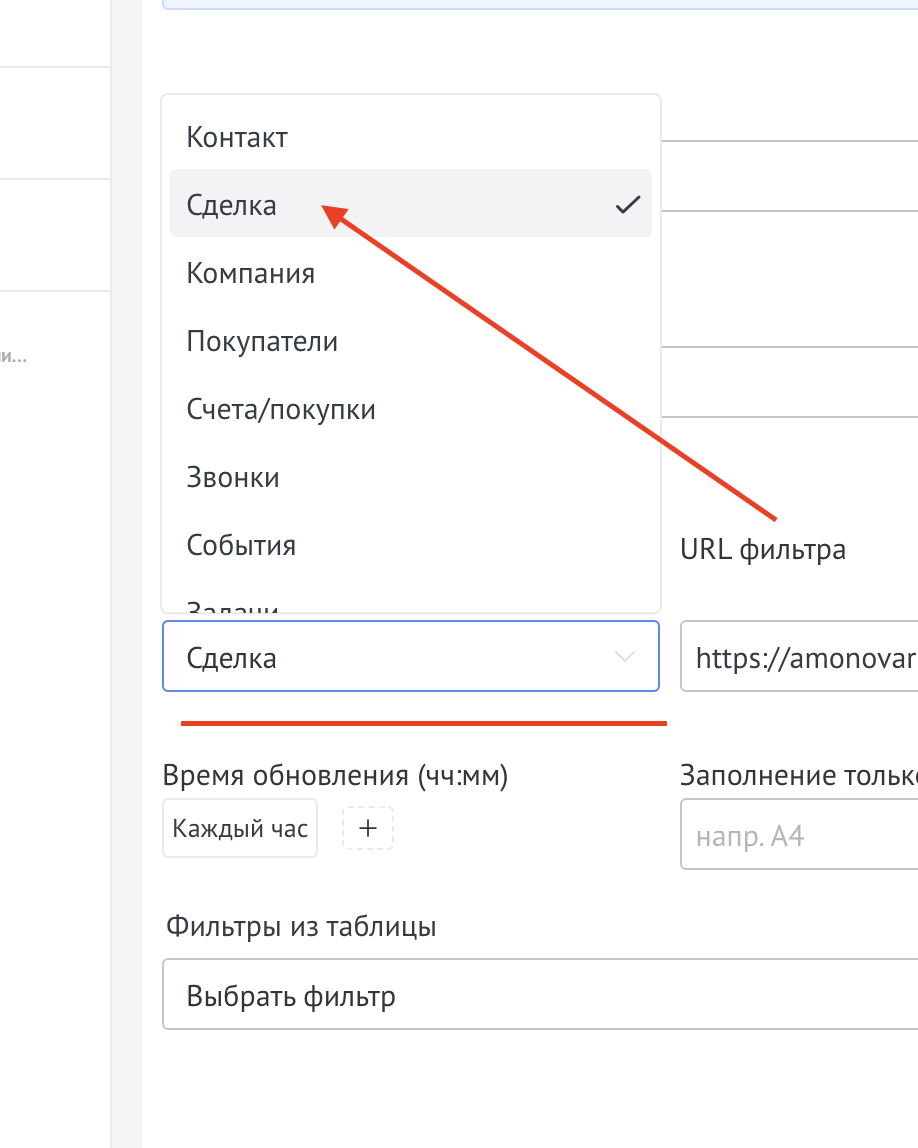Click the Время обновления (чч:мм) label
Image resolution: width=918 pixels, height=1148 pixels.
pyautogui.click(x=335, y=776)
